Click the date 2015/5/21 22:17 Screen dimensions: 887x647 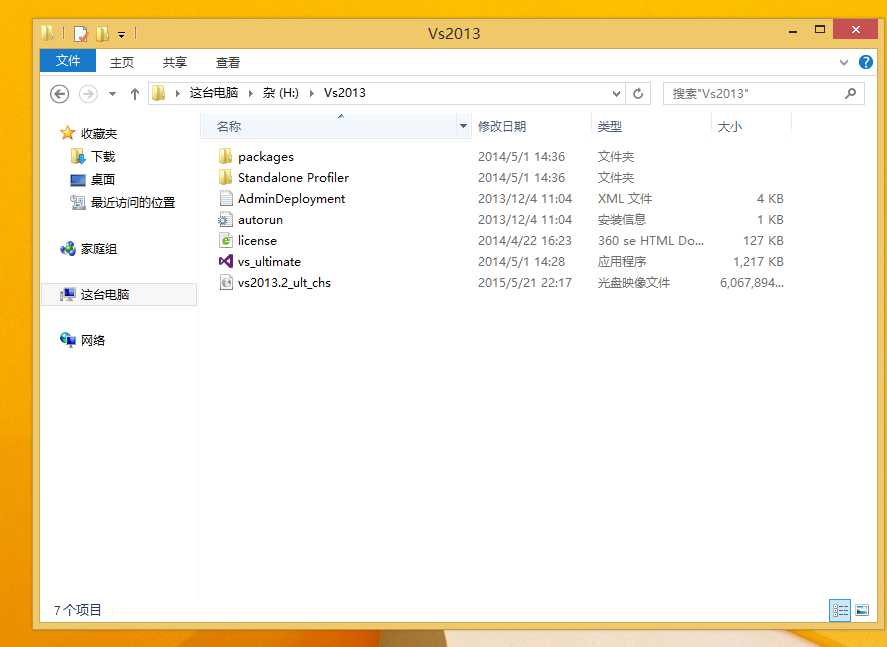click(x=525, y=282)
